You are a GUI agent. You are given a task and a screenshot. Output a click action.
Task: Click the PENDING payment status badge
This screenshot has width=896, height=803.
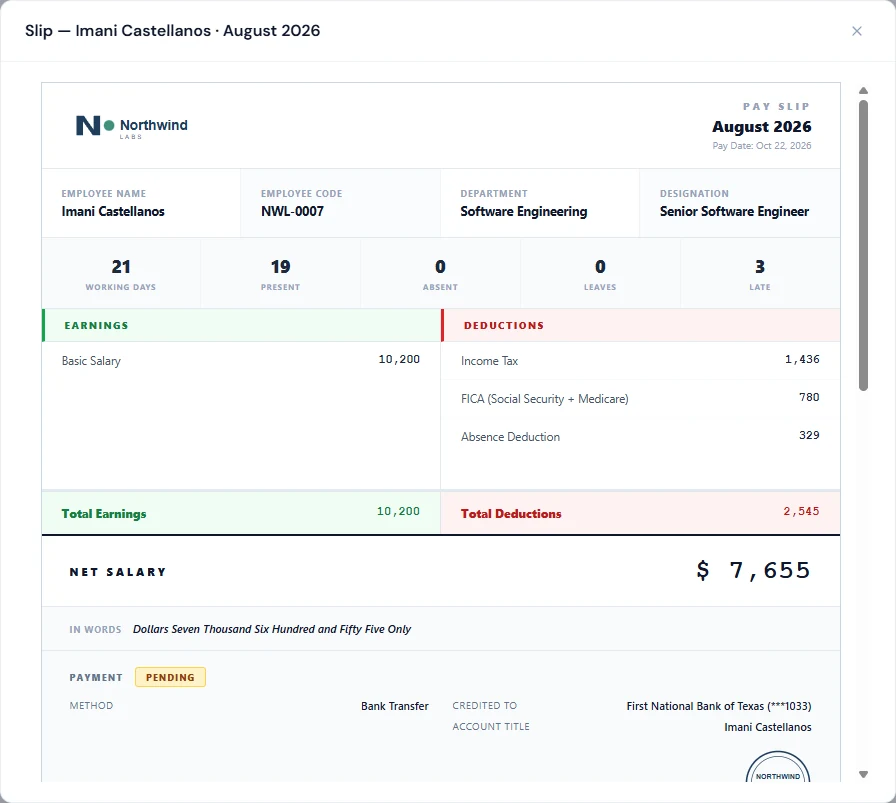click(x=170, y=677)
